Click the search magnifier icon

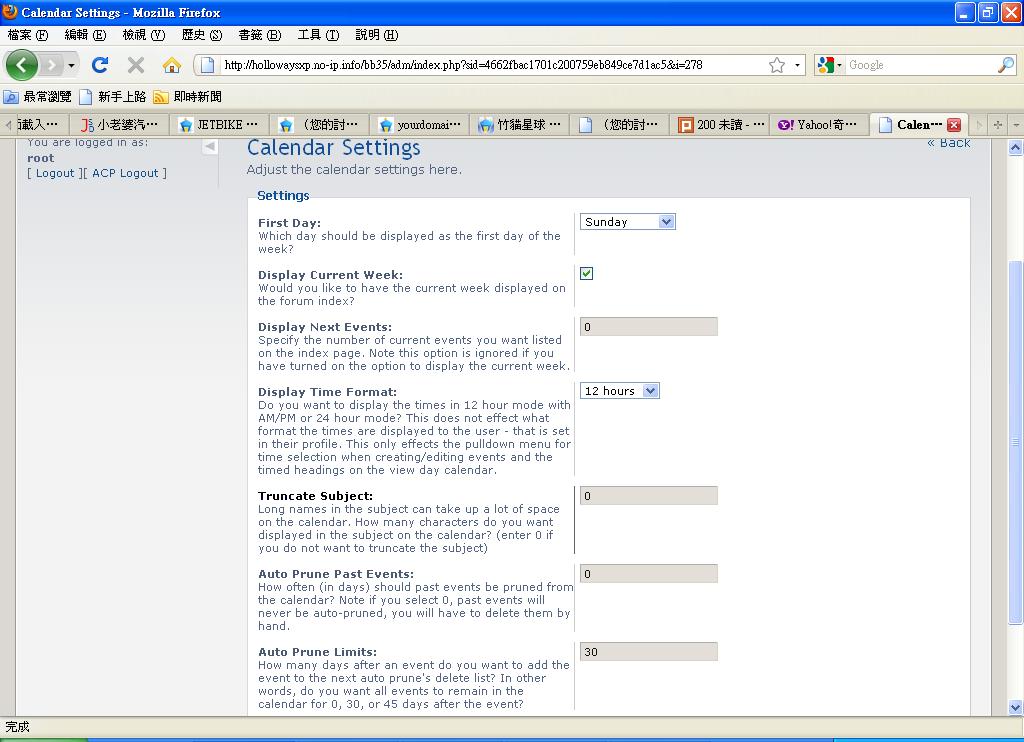tap(1006, 65)
